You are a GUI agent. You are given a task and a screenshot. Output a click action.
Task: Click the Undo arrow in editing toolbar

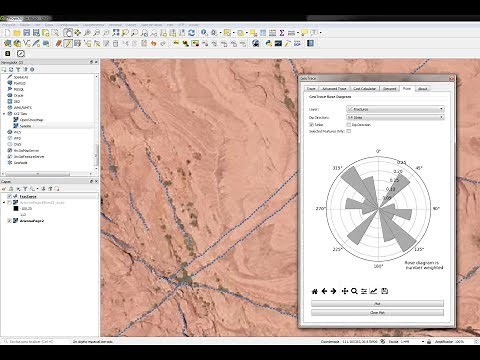(x=153, y=43)
